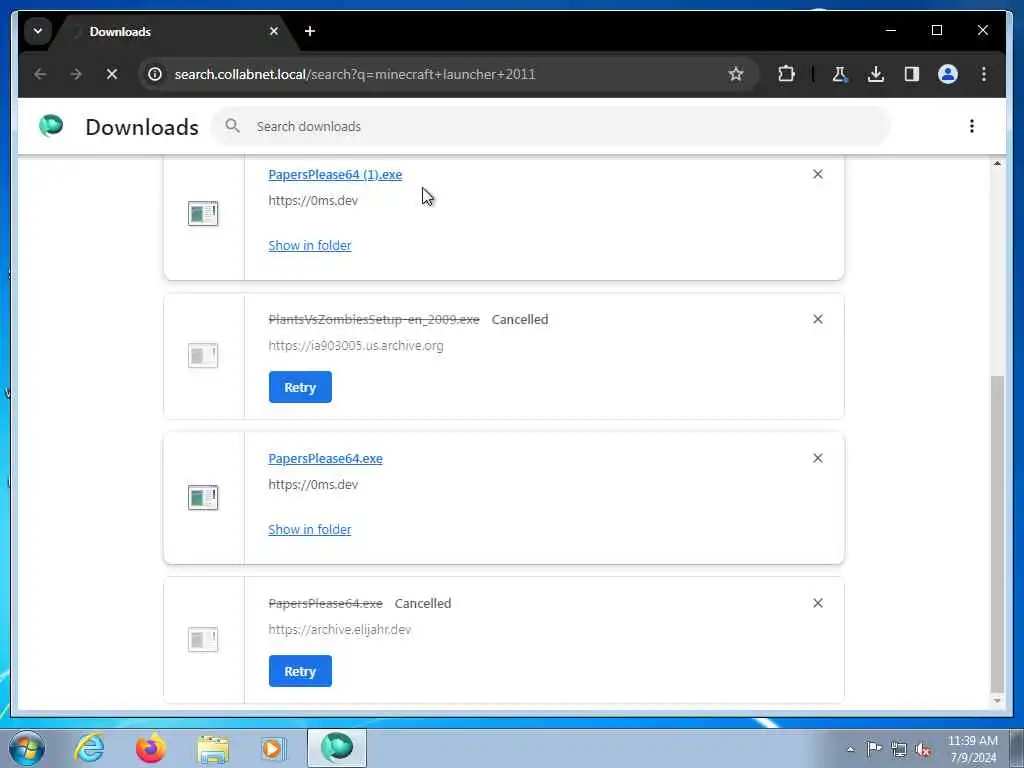Open the user profile avatar
Screen dimensions: 1024x768
point(948,74)
